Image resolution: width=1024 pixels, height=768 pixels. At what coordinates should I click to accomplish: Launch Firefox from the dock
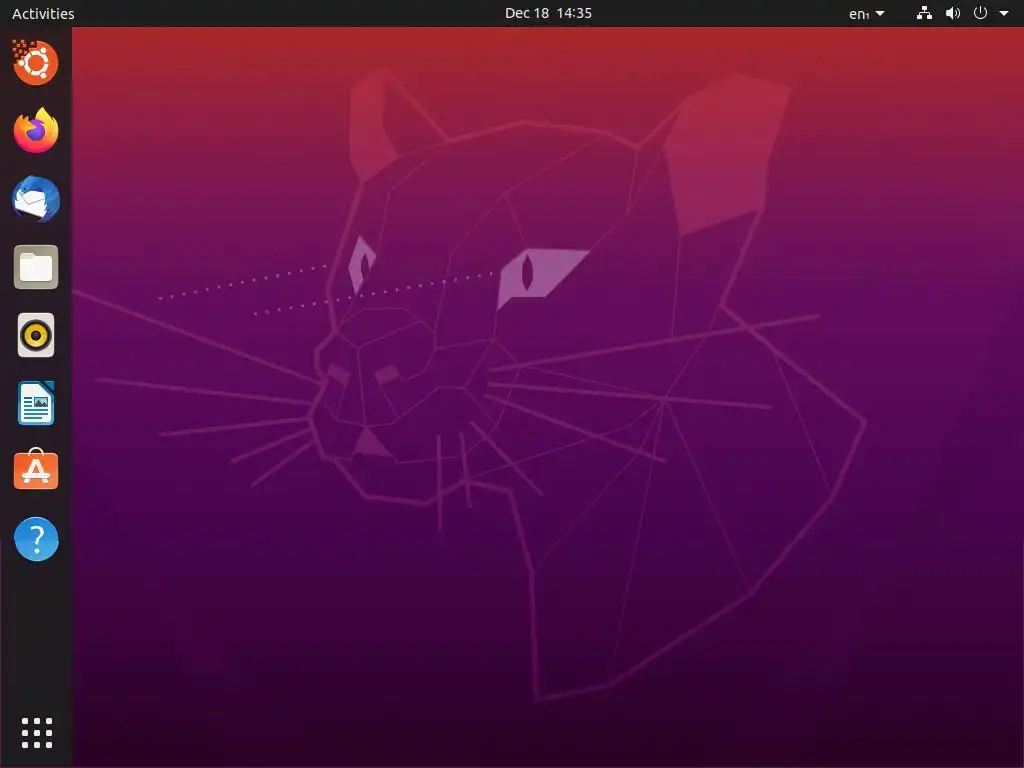coord(36,131)
